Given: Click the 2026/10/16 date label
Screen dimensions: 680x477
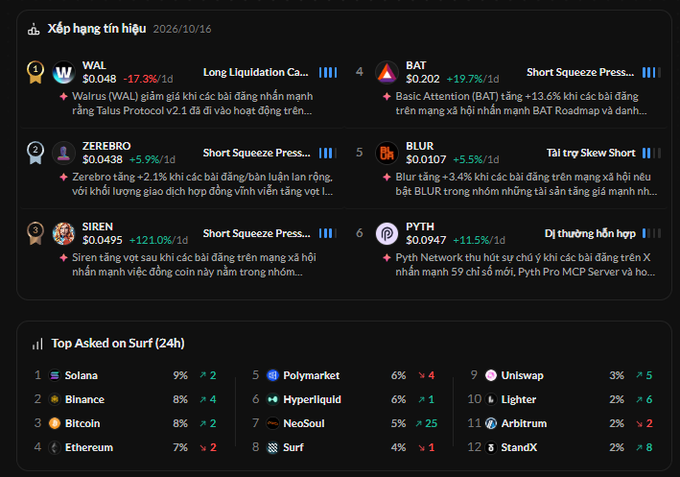Looking at the screenshot, I should [182, 29].
